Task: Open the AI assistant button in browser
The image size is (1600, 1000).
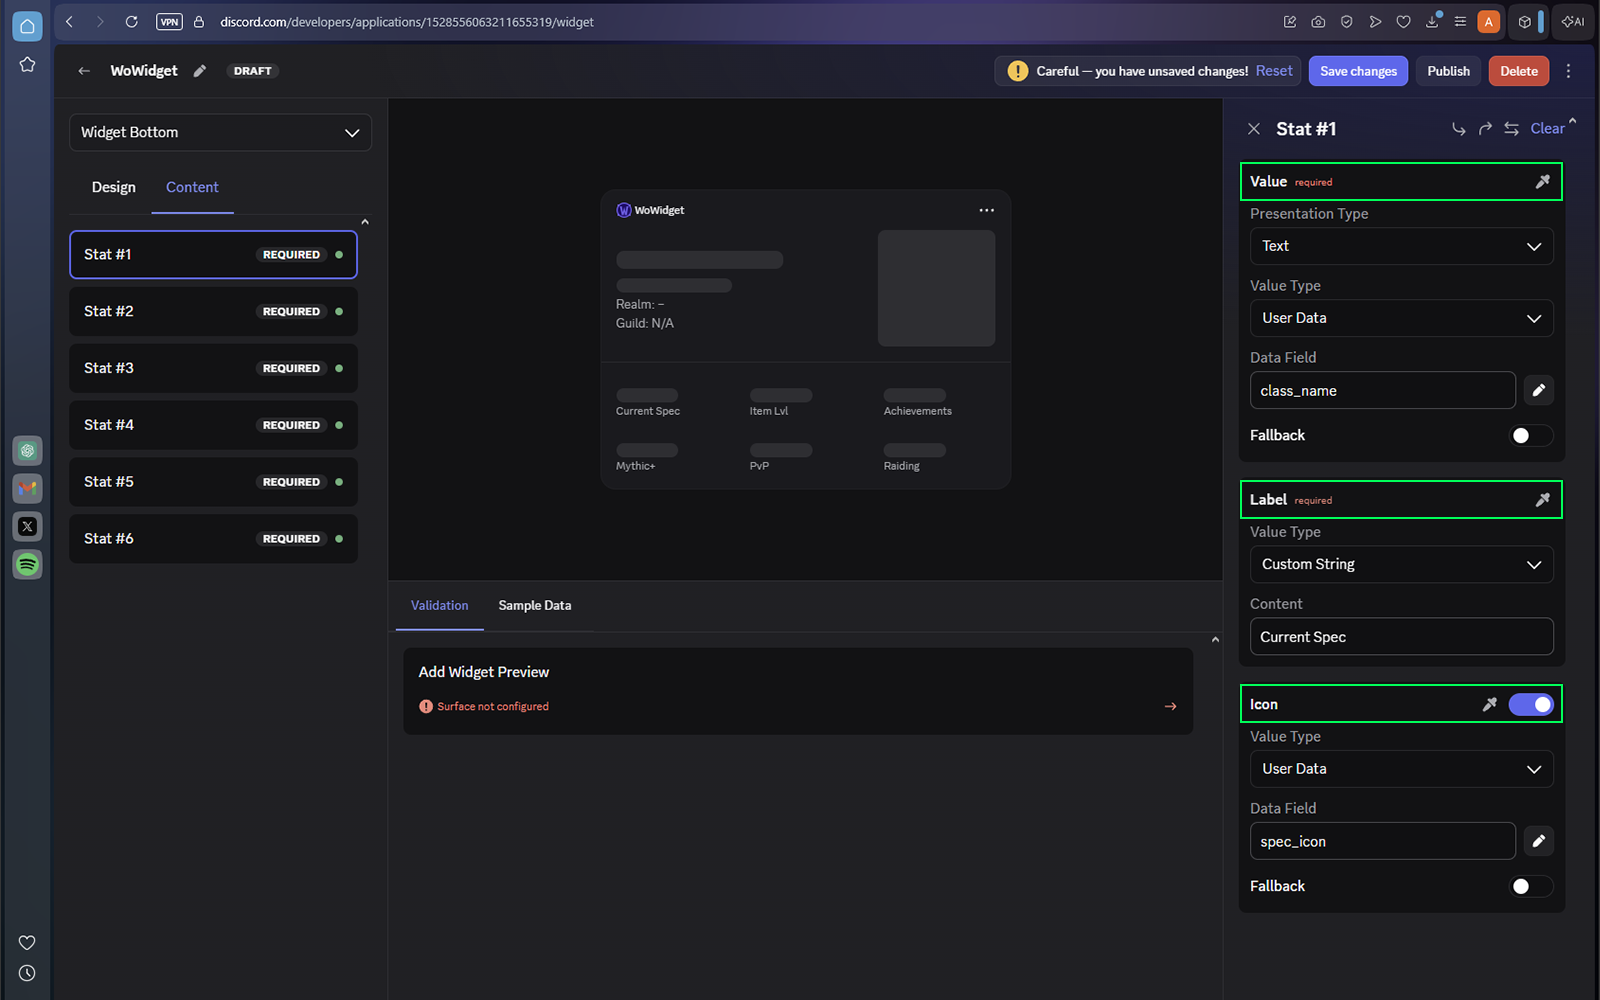Action: 1573,22
